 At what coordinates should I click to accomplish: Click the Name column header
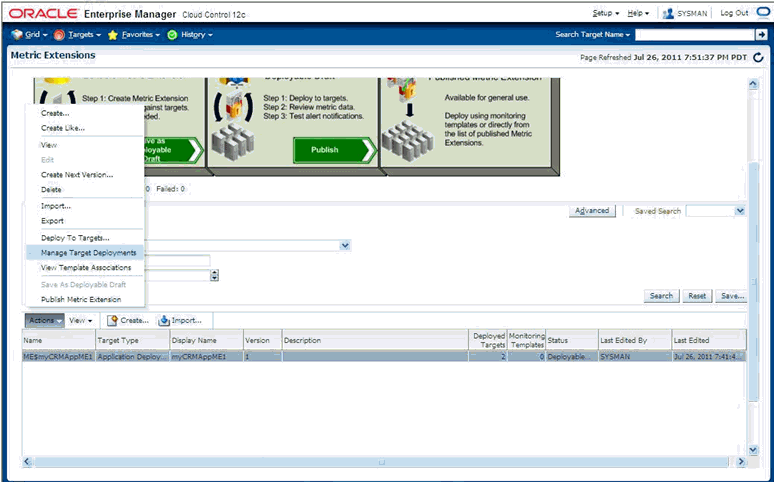point(59,340)
